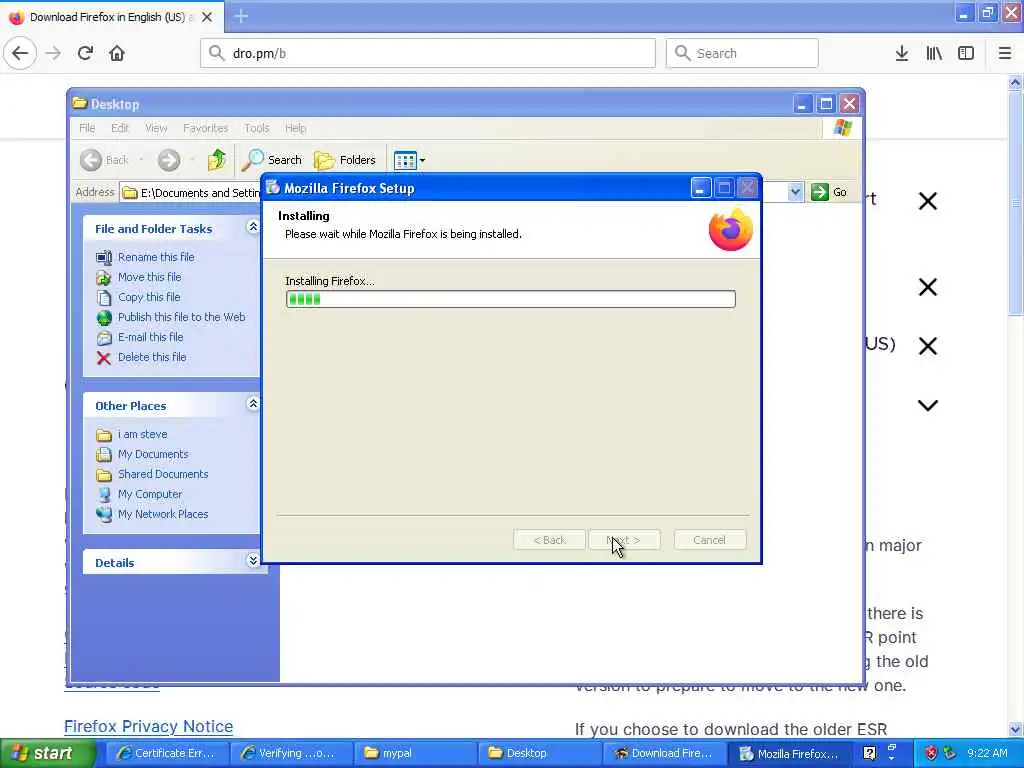Viewport: 1024px width, 768px height.
Task: Open File menu in Desktop window
Action: (87, 128)
